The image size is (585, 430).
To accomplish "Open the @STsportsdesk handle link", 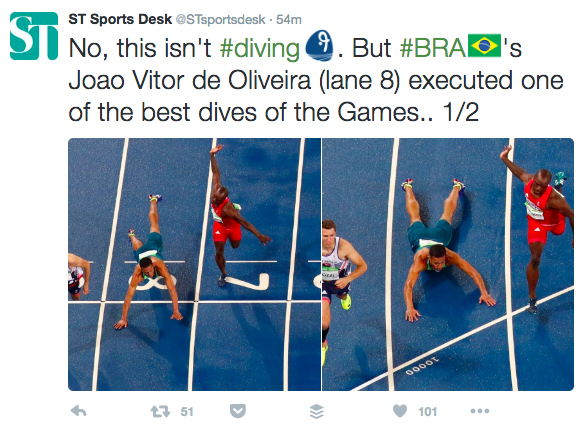I will click(220, 19).
